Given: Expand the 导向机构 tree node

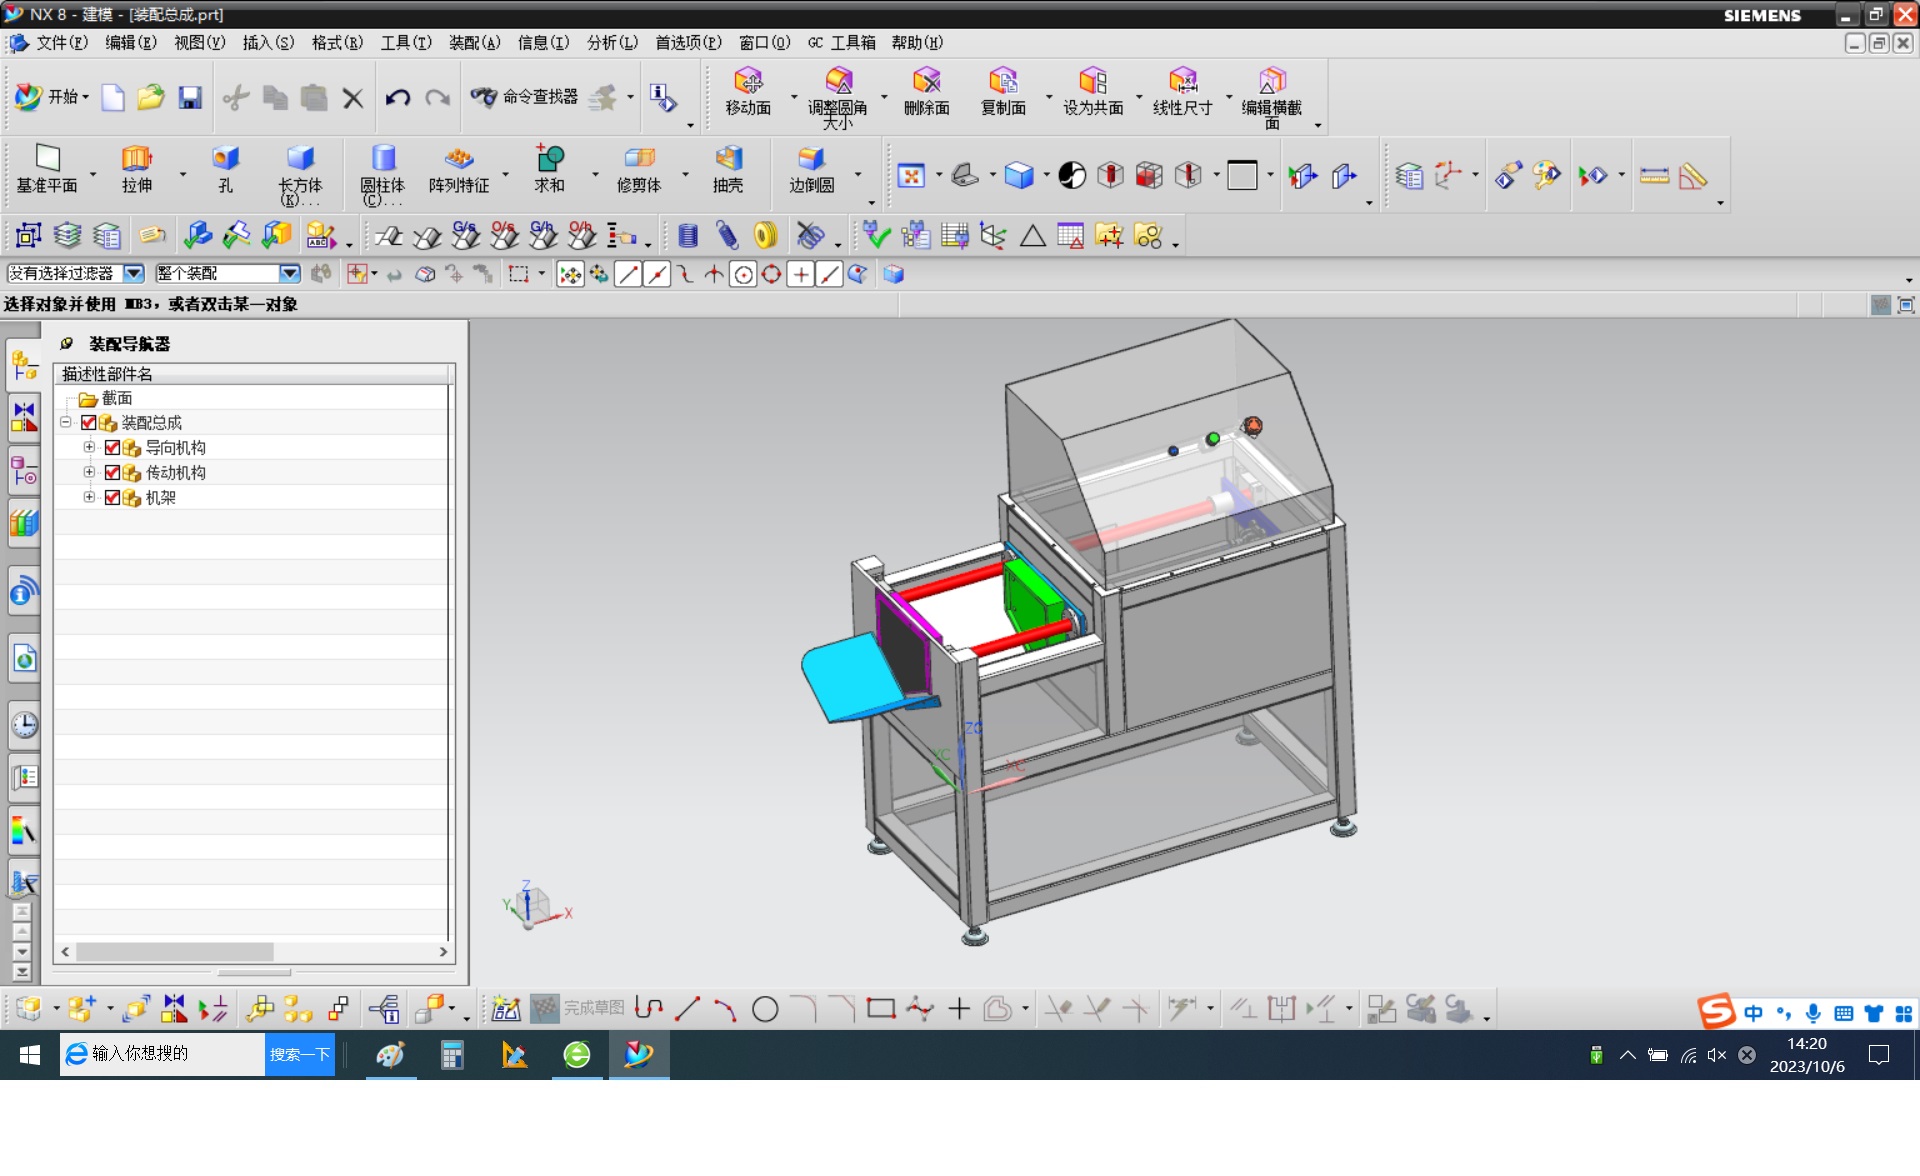Looking at the screenshot, I should click(x=89, y=447).
